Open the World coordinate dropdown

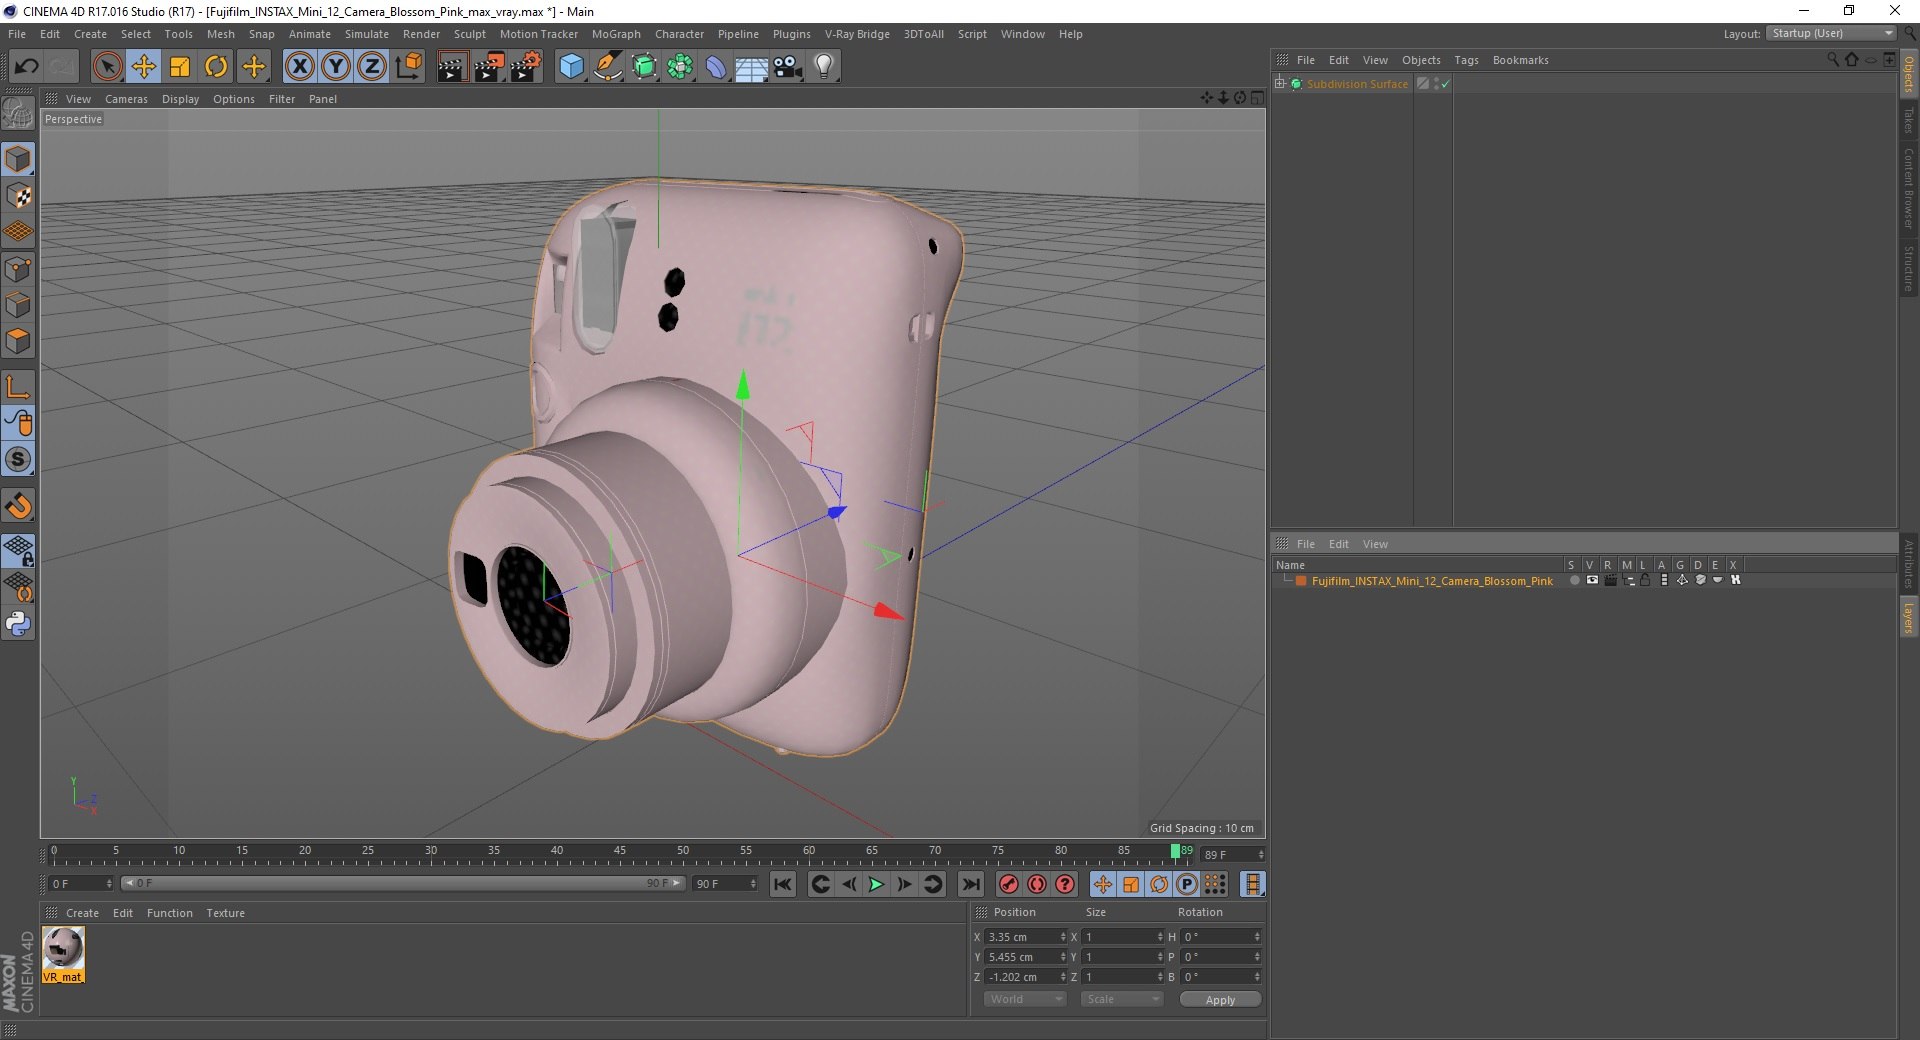click(x=1025, y=999)
